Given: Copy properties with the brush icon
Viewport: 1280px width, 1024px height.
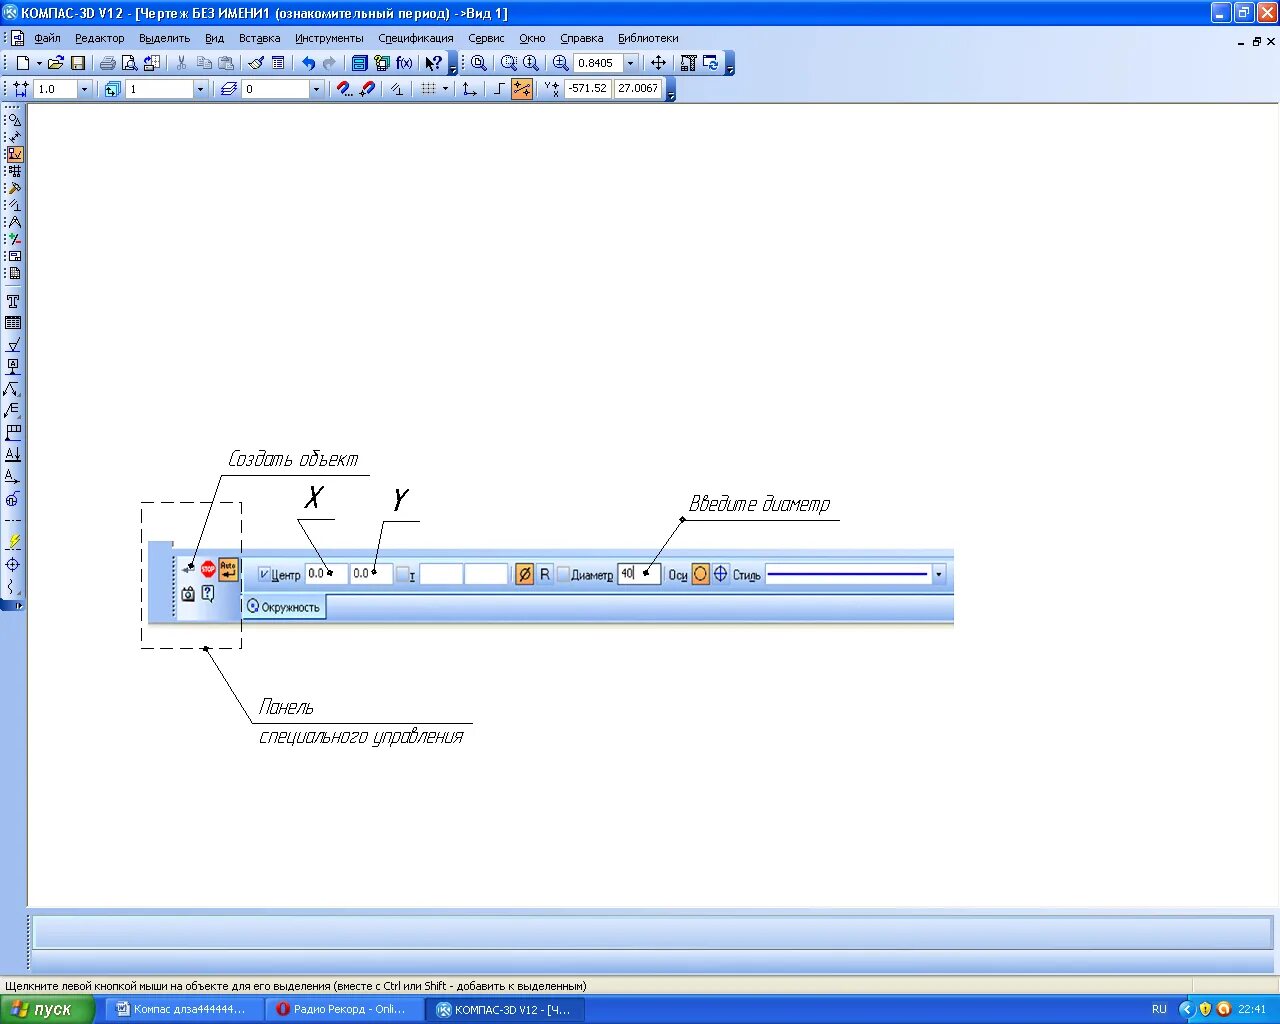Looking at the screenshot, I should coord(256,63).
